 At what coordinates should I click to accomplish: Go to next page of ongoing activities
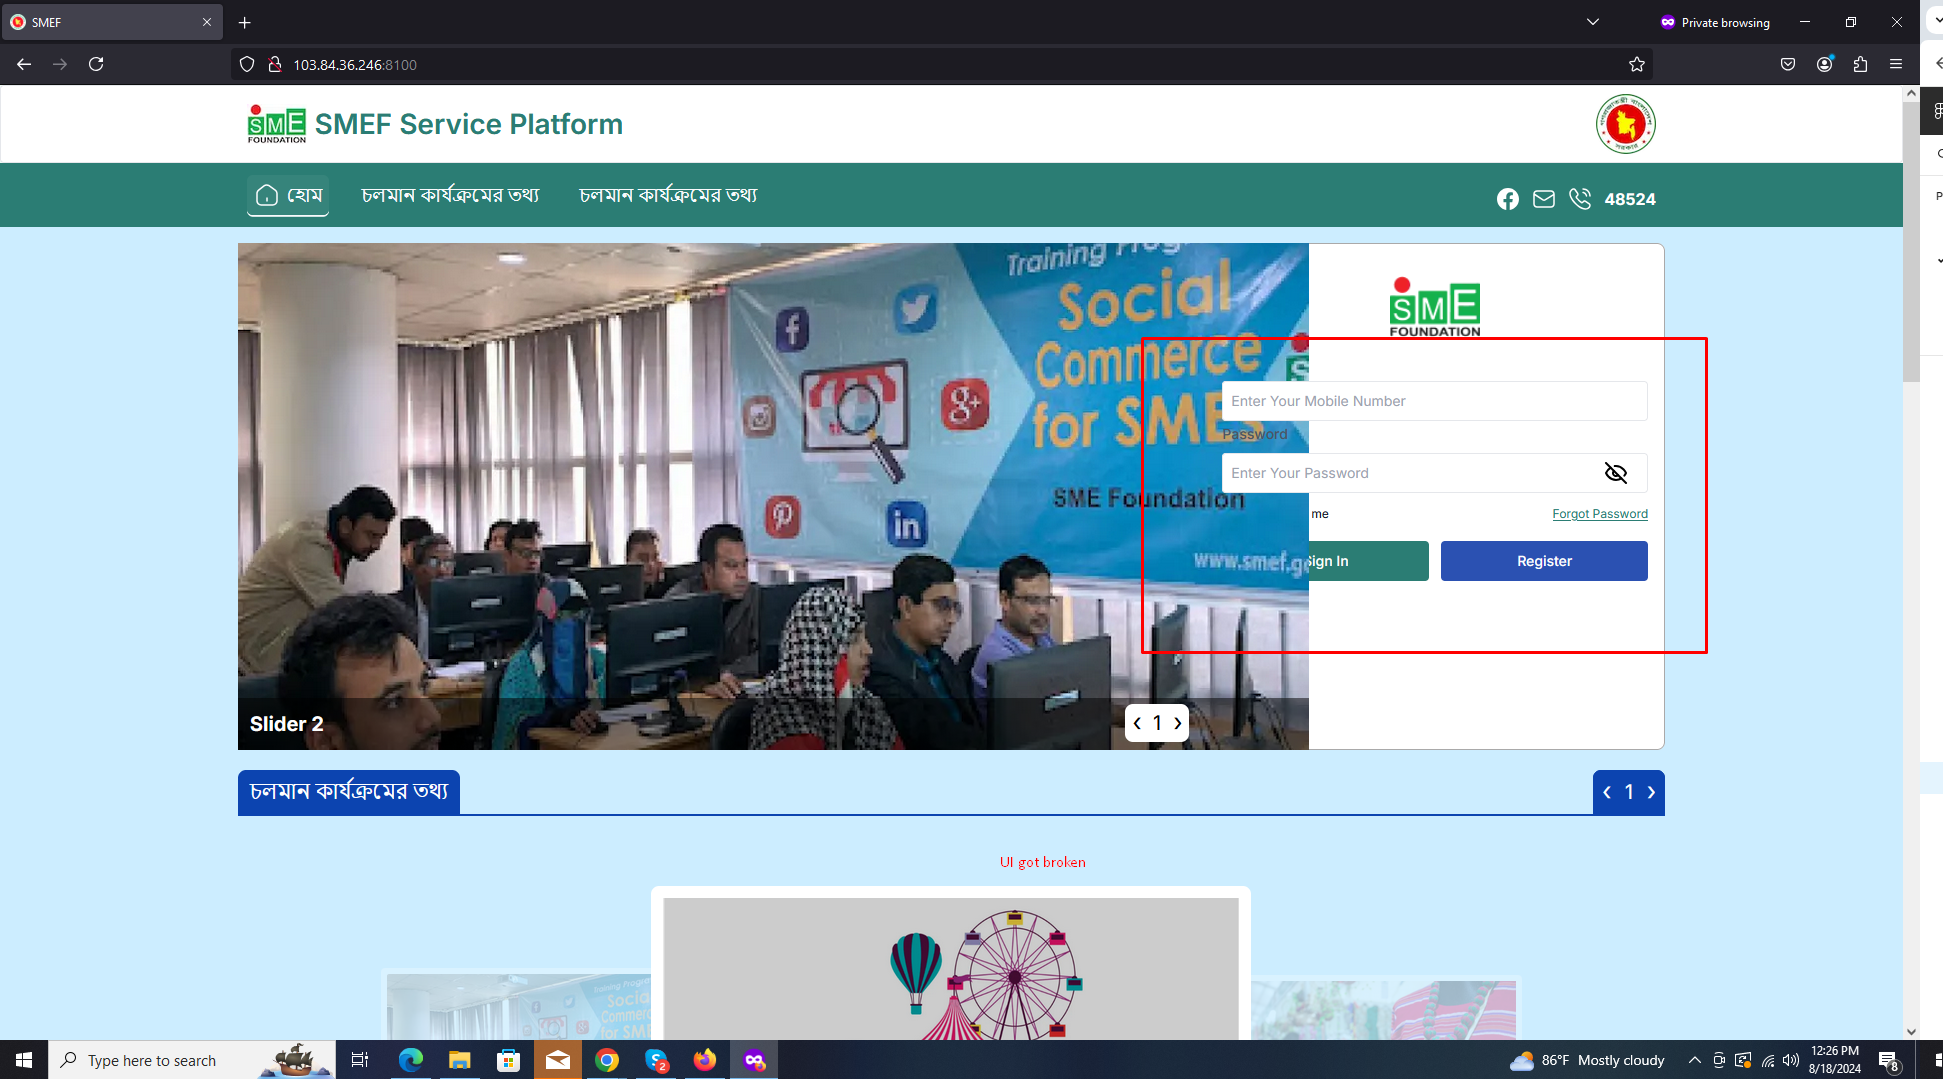pyautogui.click(x=1651, y=792)
